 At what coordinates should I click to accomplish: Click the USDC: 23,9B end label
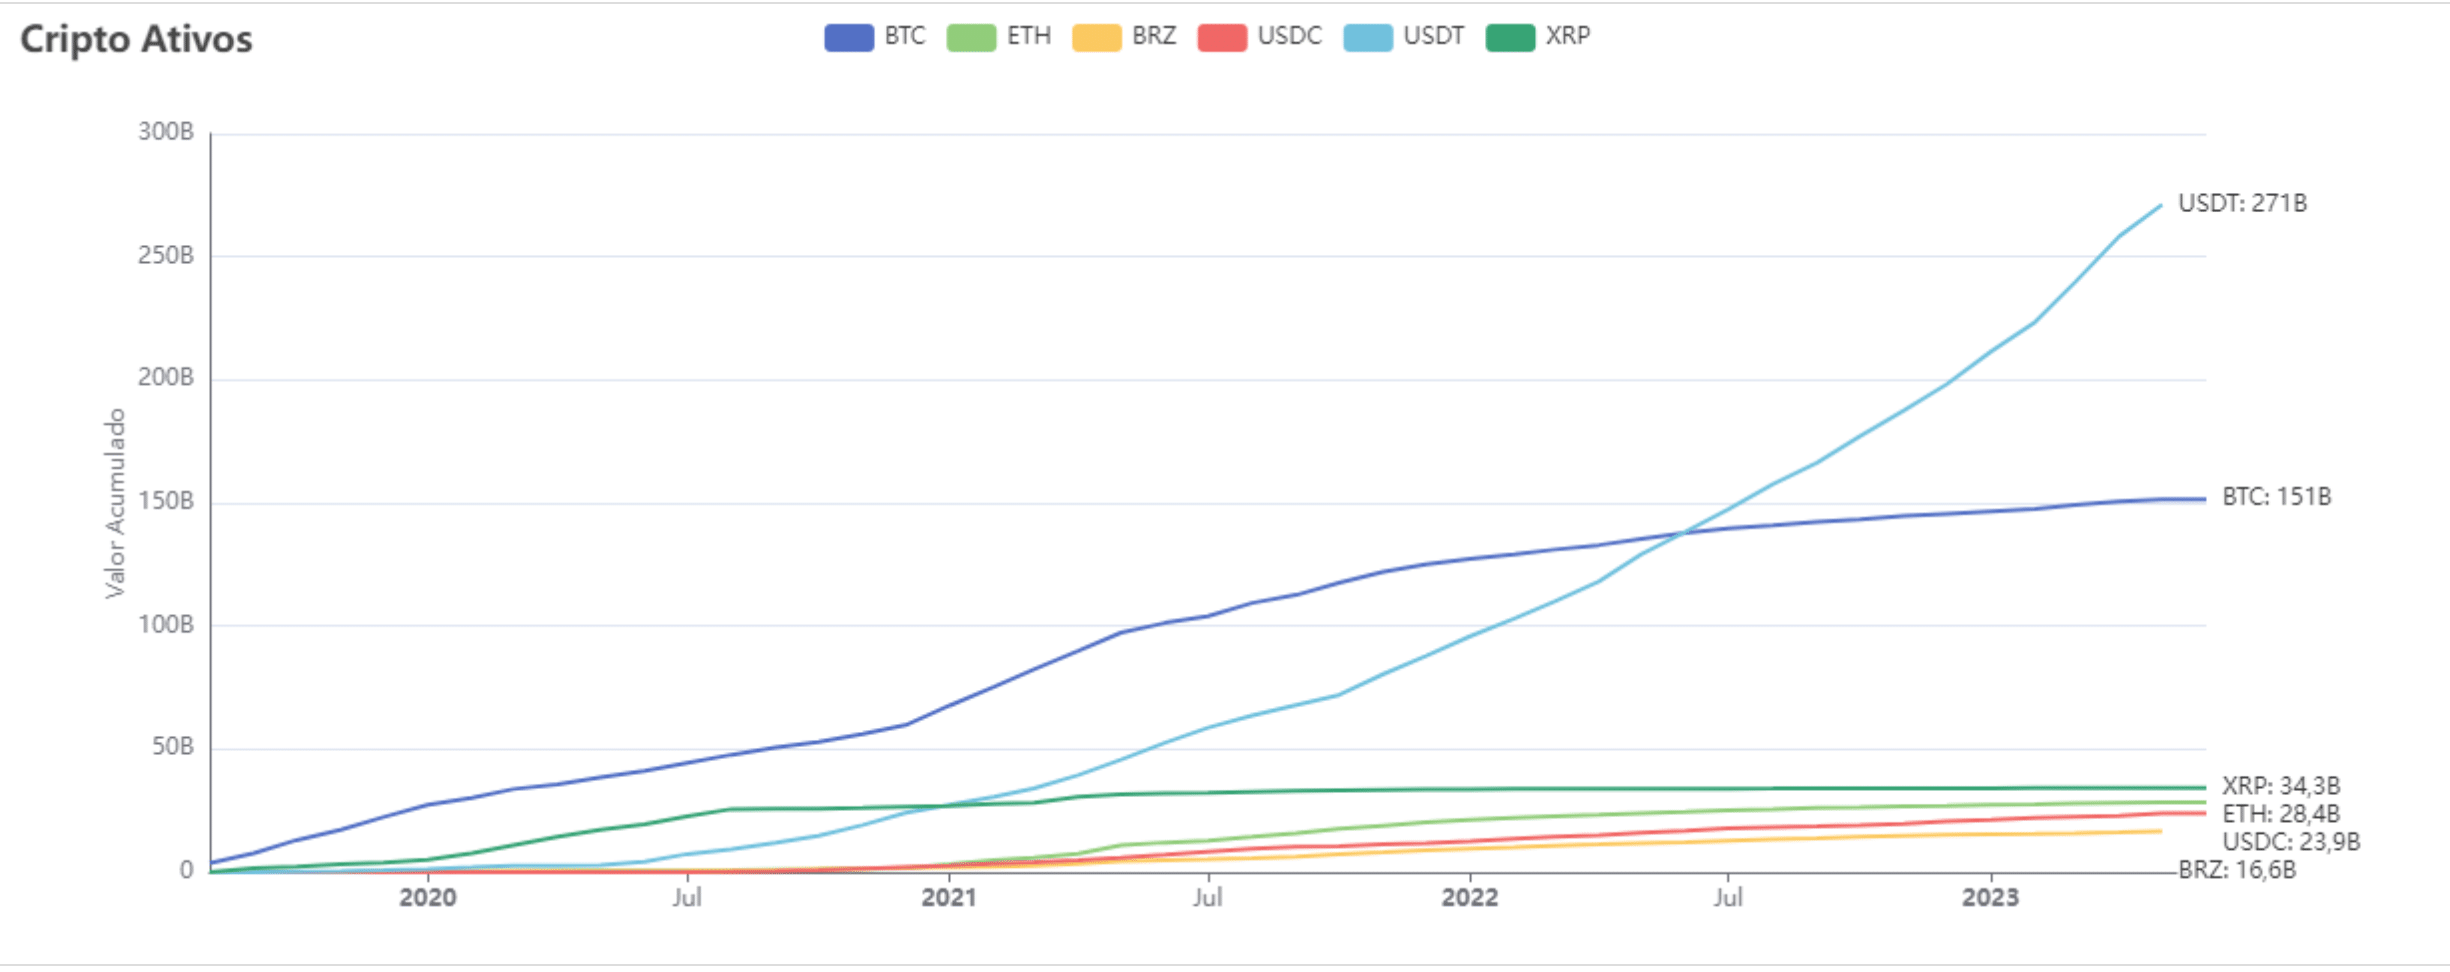click(x=2291, y=842)
